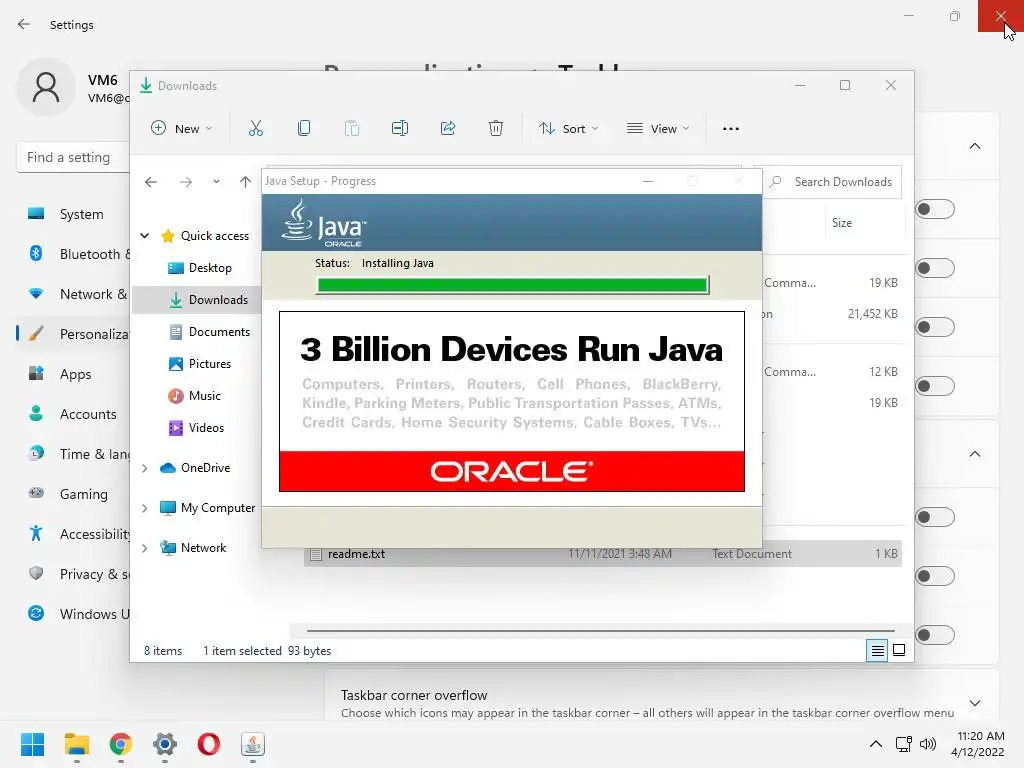This screenshot has height=768, width=1024.
Task: Open Bluetooth section in Settings sidebar
Action: (73, 254)
